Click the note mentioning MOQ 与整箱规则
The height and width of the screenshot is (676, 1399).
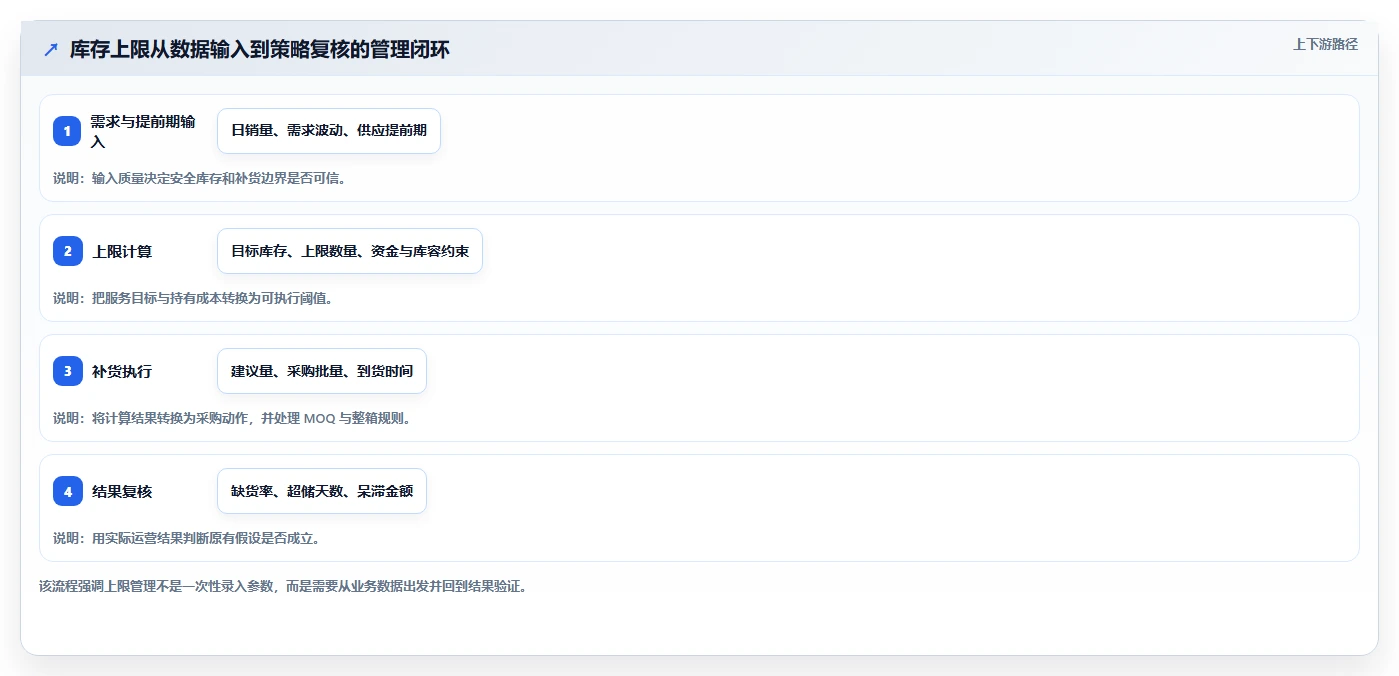point(232,418)
